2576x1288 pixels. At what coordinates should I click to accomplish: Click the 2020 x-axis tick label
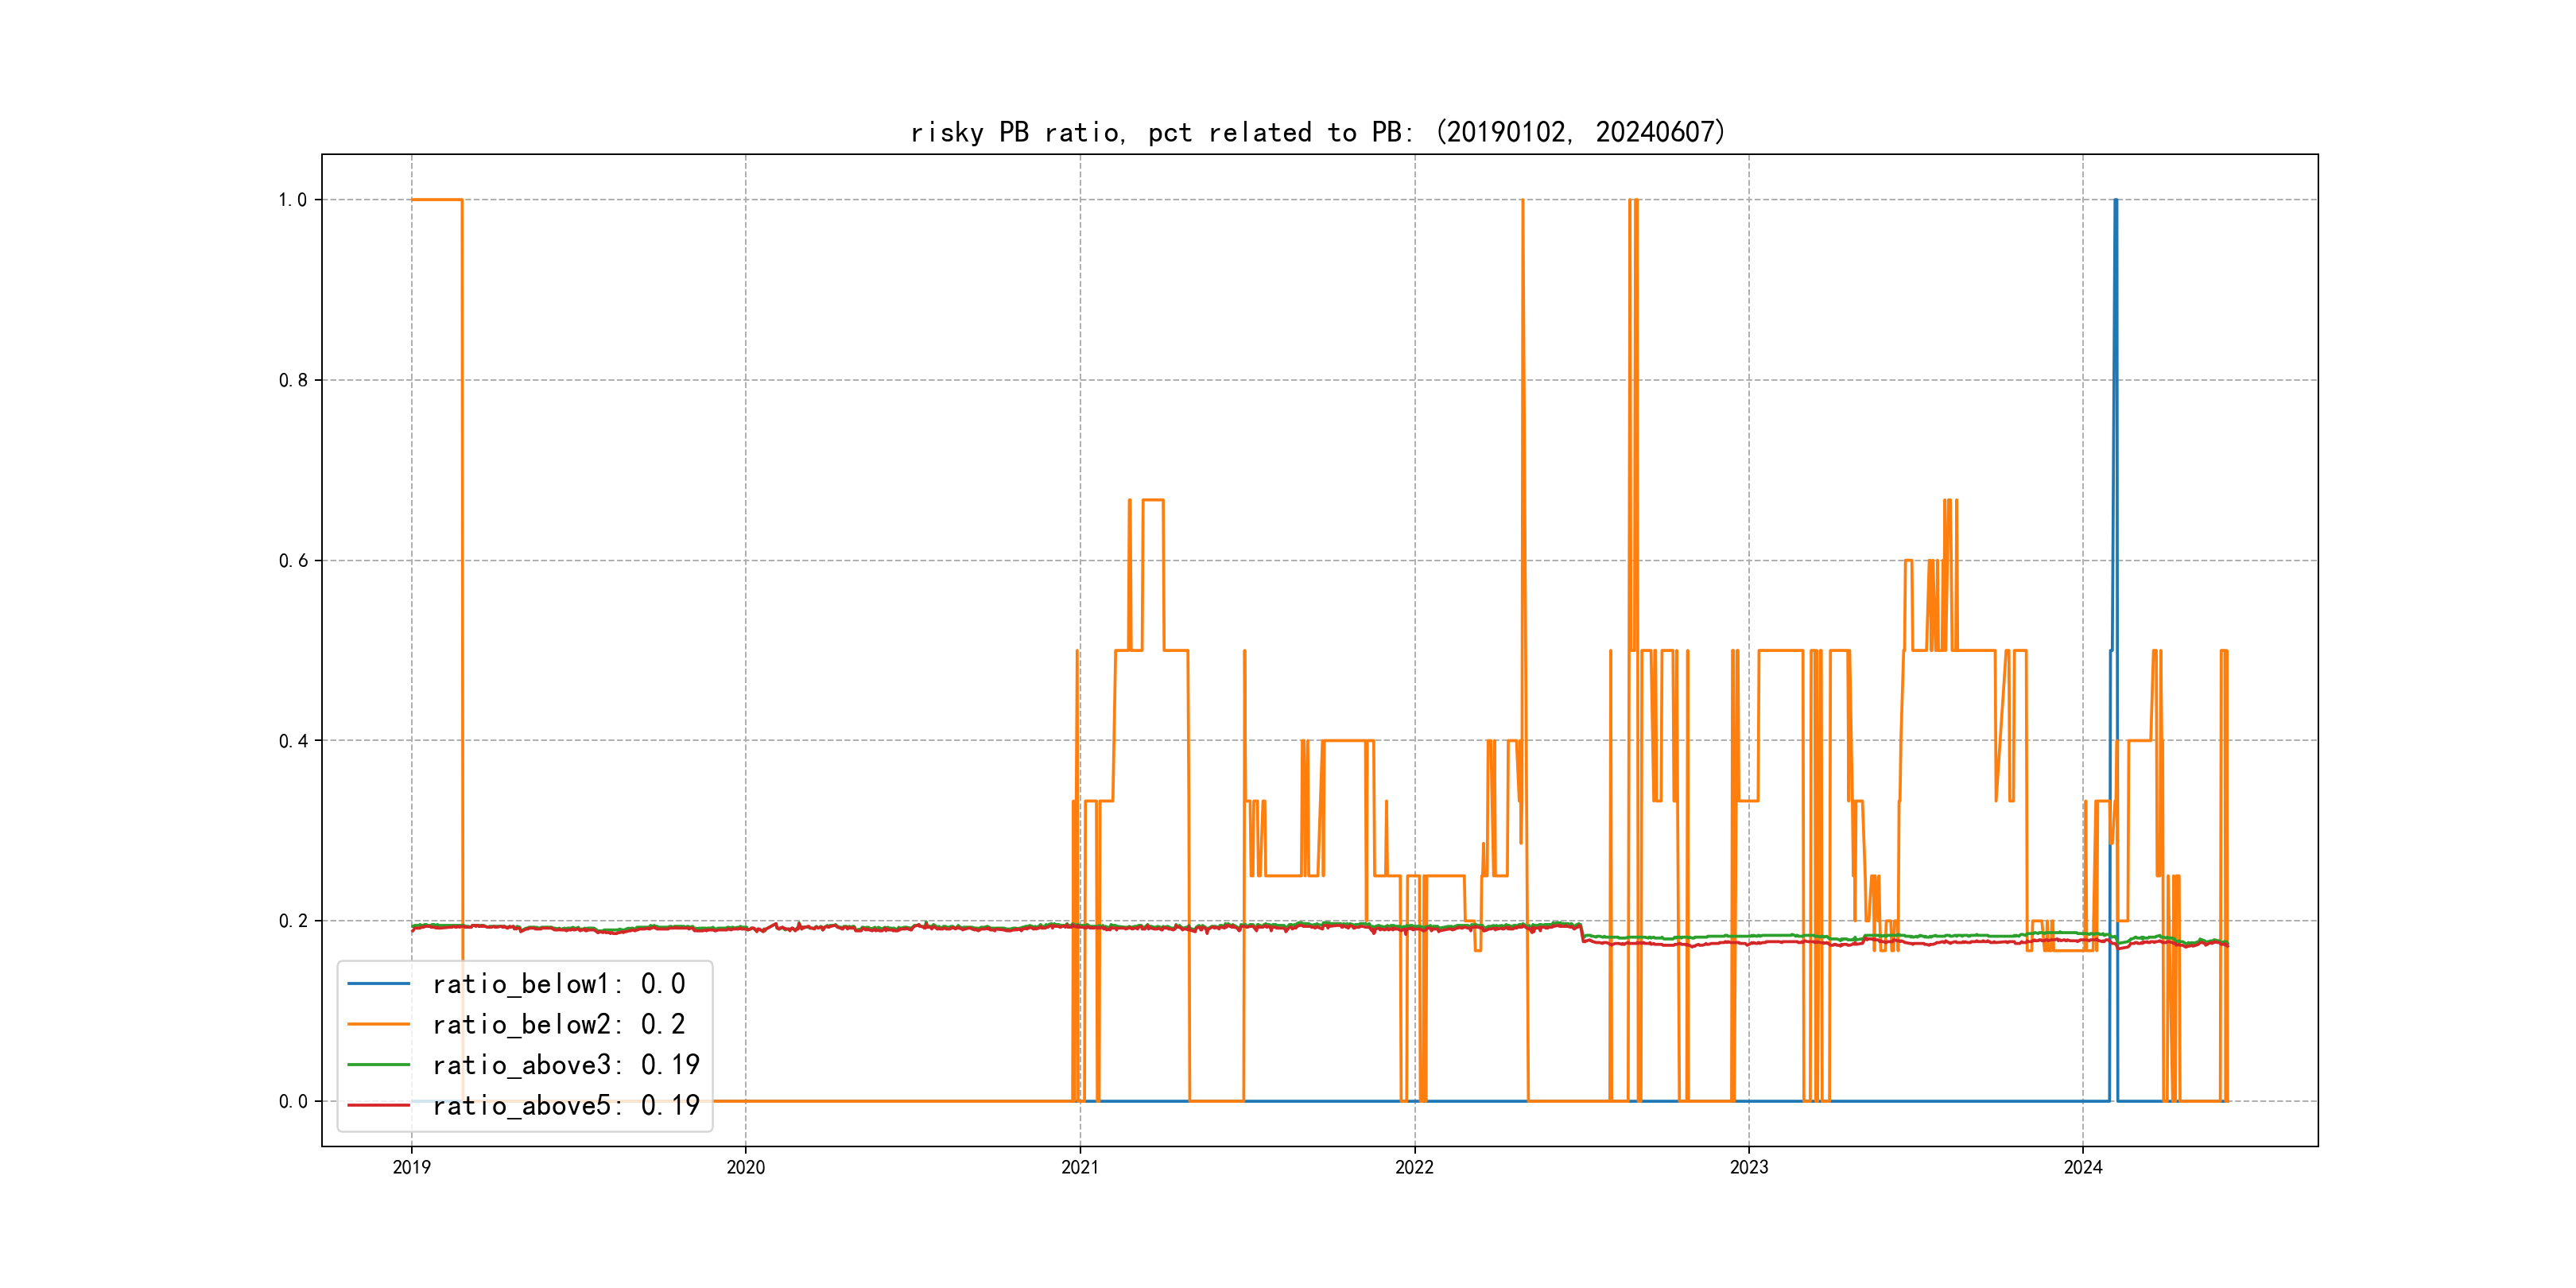pyautogui.click(x=745, y=1167)
